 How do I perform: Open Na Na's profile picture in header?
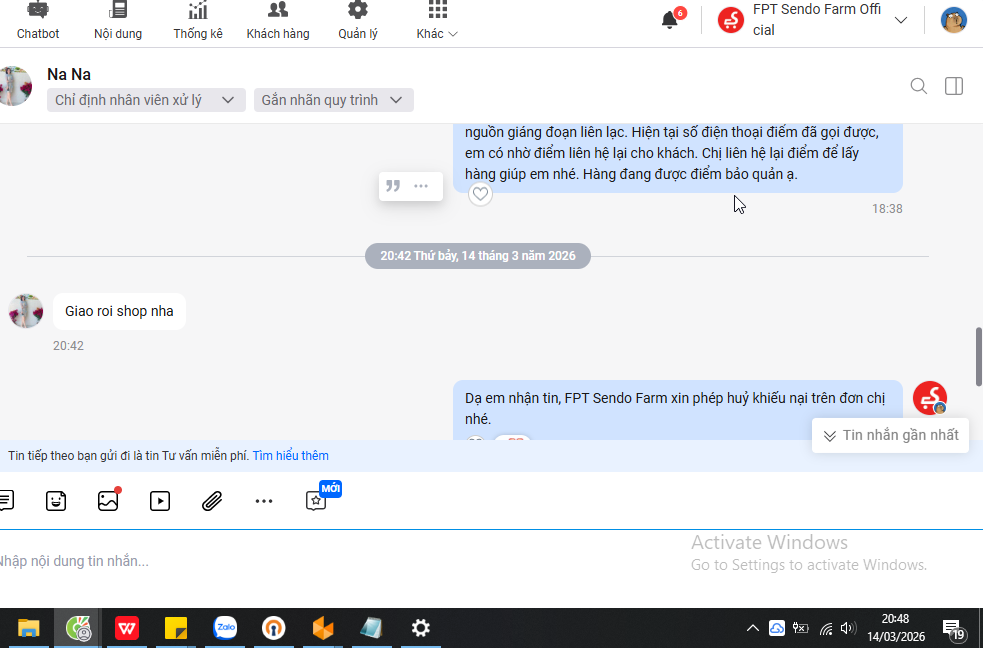[15, 86]
